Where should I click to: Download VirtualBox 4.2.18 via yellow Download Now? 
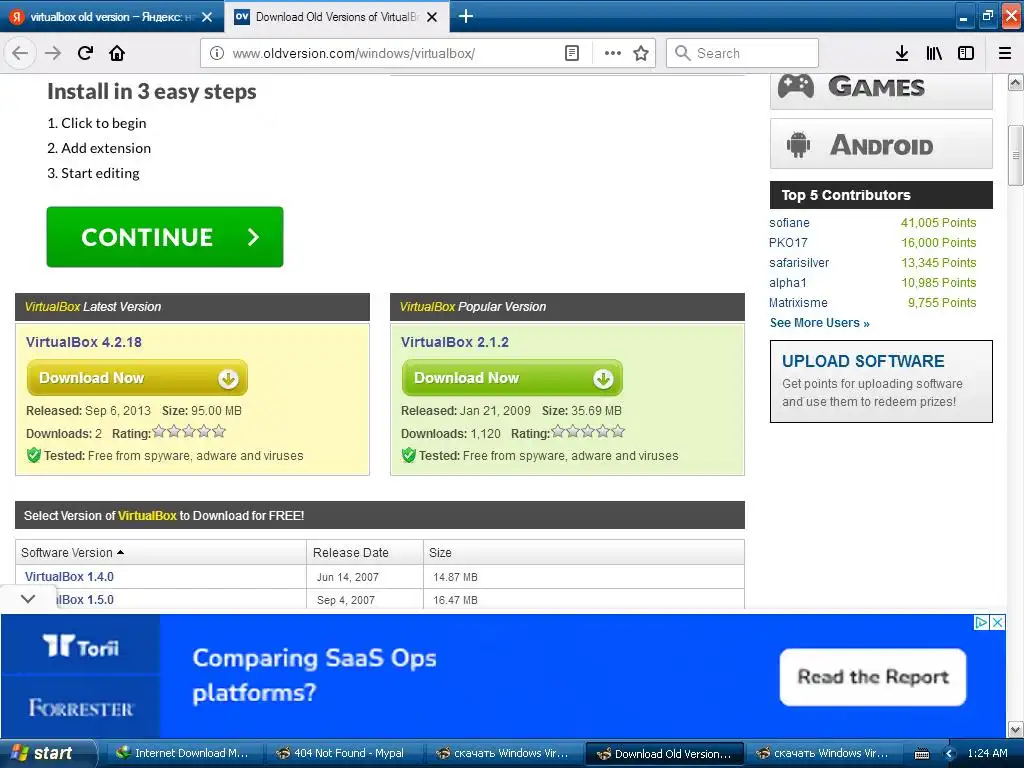[x=137, y=377]
